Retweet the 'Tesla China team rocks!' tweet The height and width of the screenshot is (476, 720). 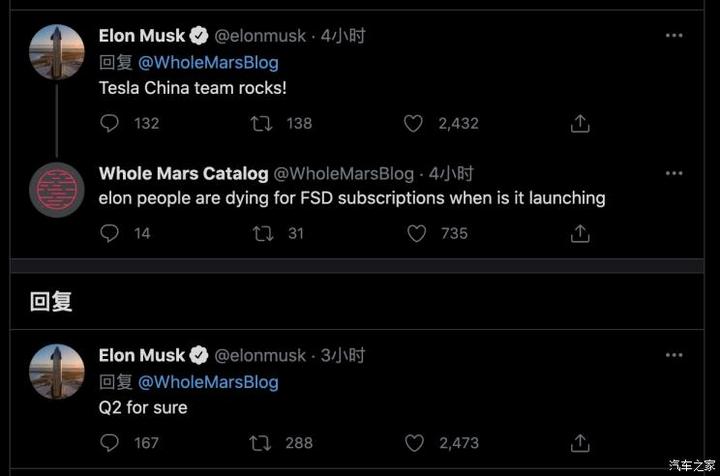point(264,124)
